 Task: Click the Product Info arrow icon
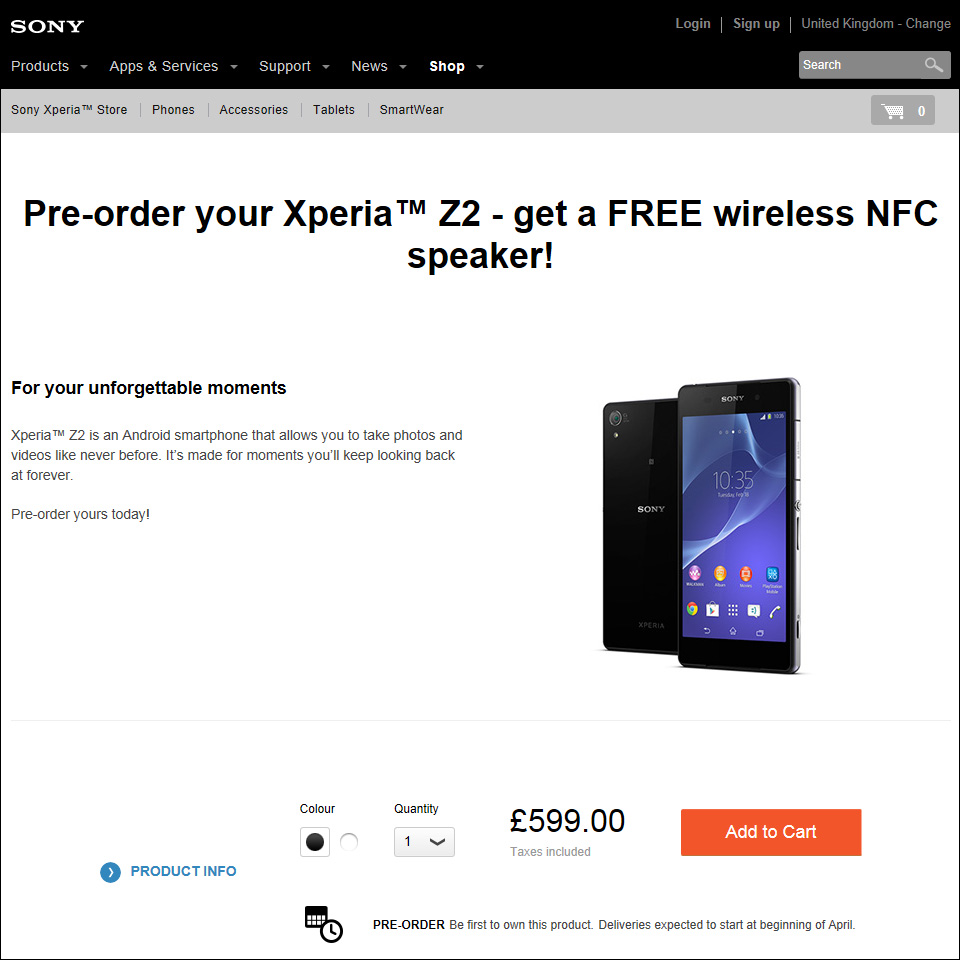(110, 872)
